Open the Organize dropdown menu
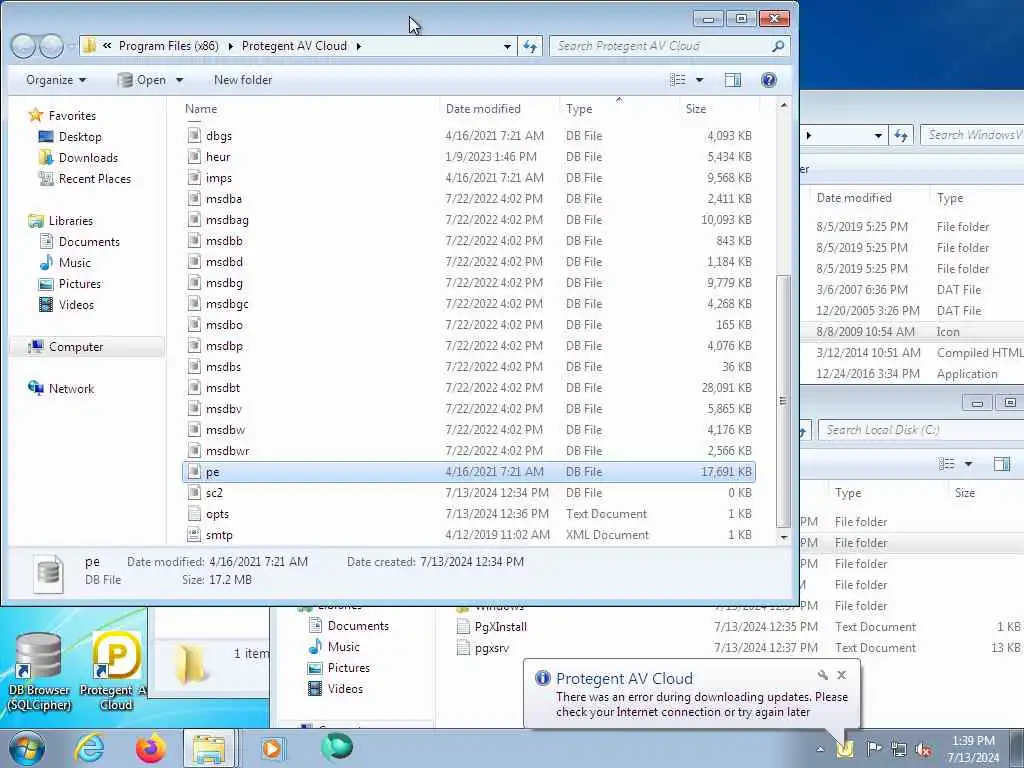This screenshot has width=1024, height=768. [x=56, y=80]
